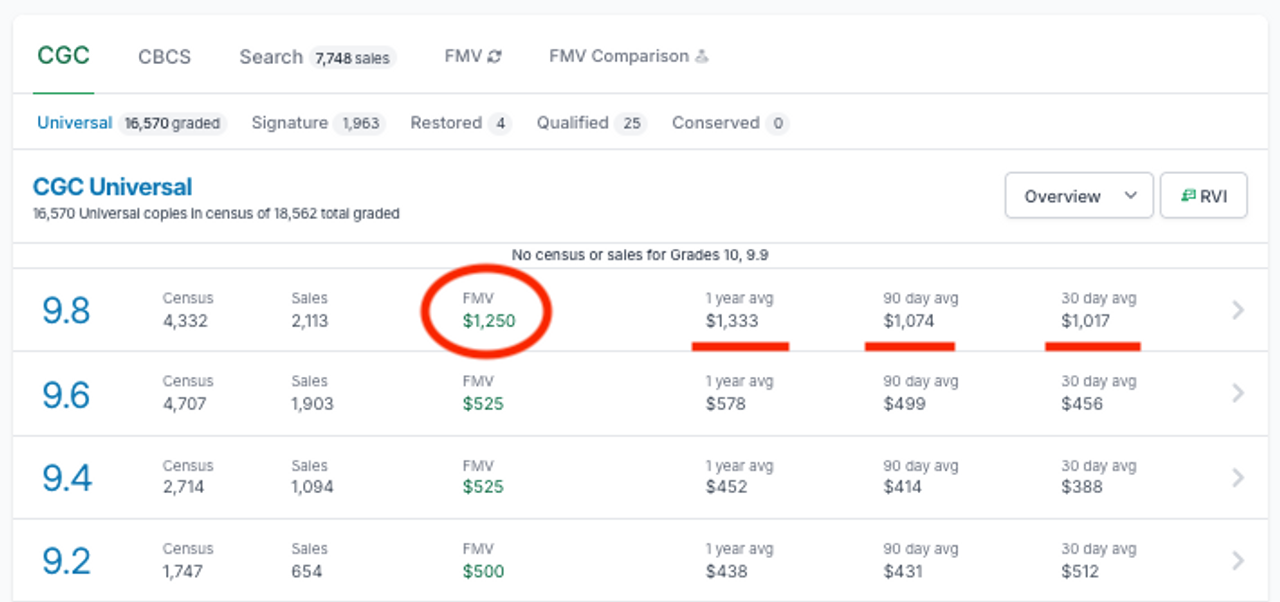
Task: Select the Signature 1,963 sub-tab
Action: pos(315,123)
